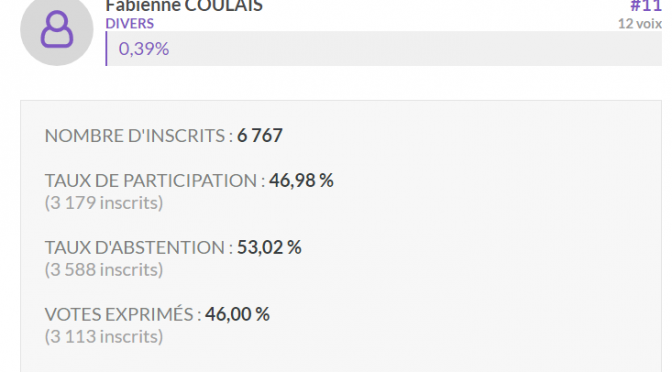Select the 53,02 % abstention value
This screenshot has height=372, width=672.
tap(269, 247)
